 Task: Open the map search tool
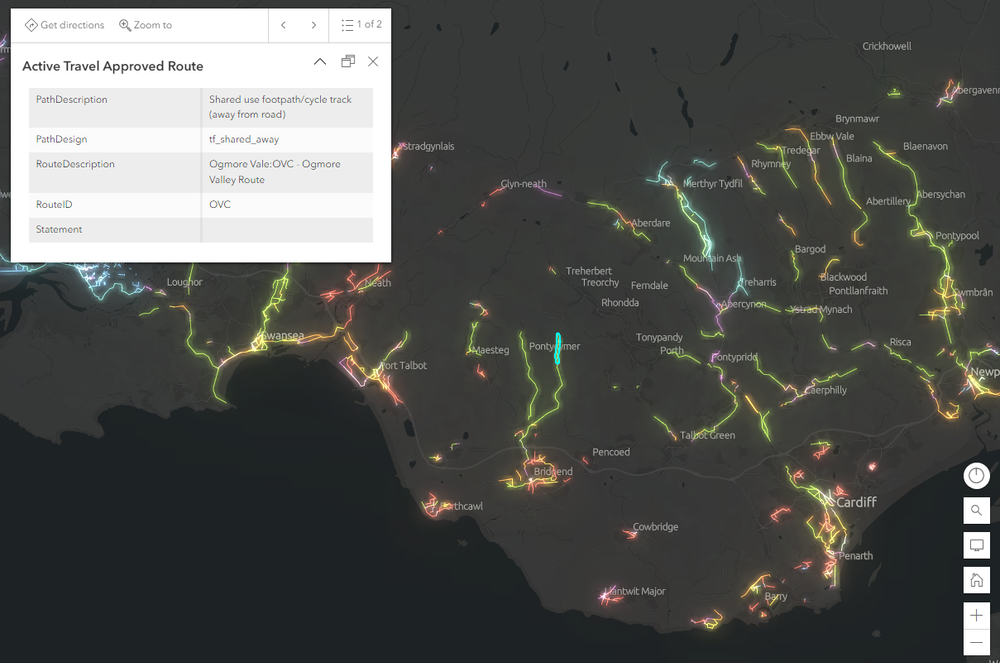click(976, 510)
